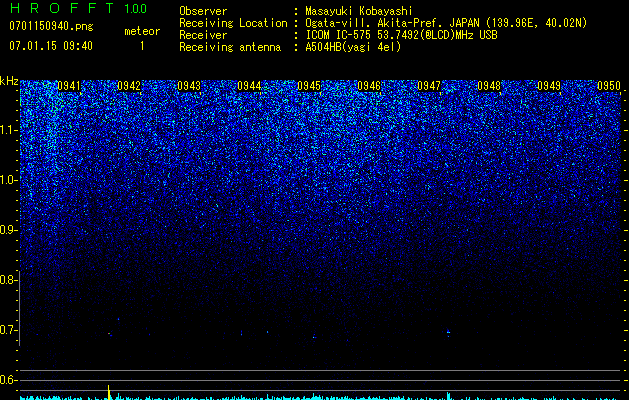This screenshot has height=400, width=629.
Task: Click the HROFFT 1.0.0 title text
Action: pos(78,8)
